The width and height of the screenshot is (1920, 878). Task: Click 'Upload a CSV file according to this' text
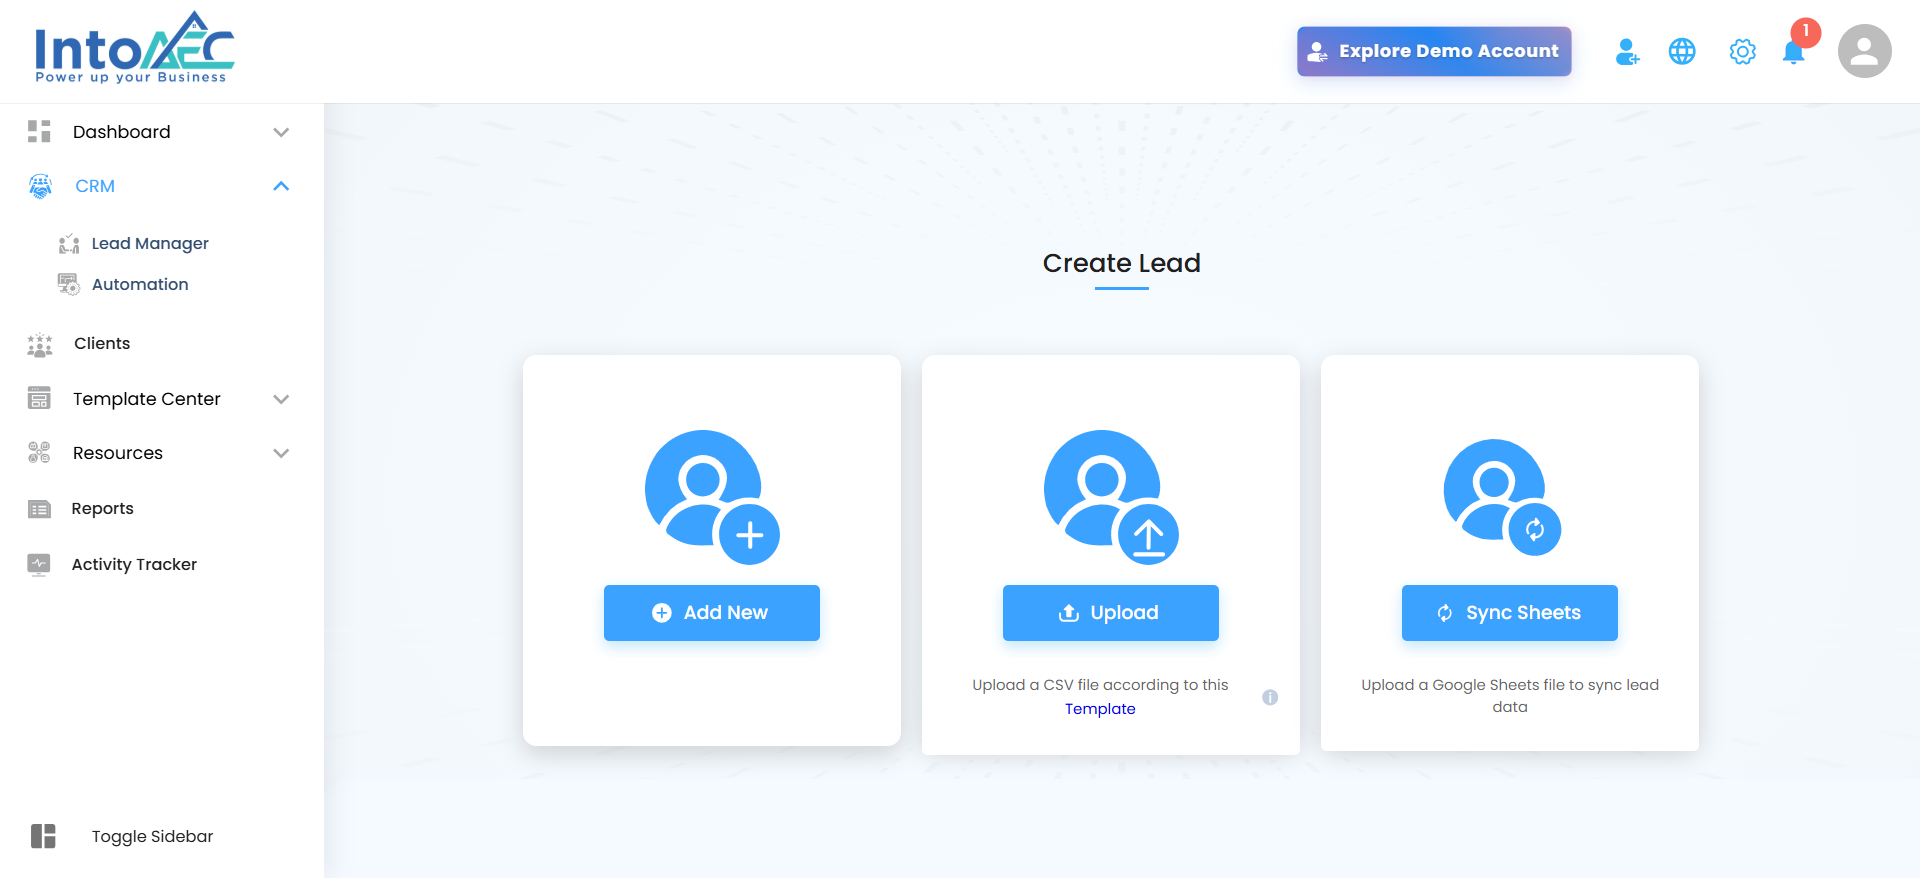1100,685
